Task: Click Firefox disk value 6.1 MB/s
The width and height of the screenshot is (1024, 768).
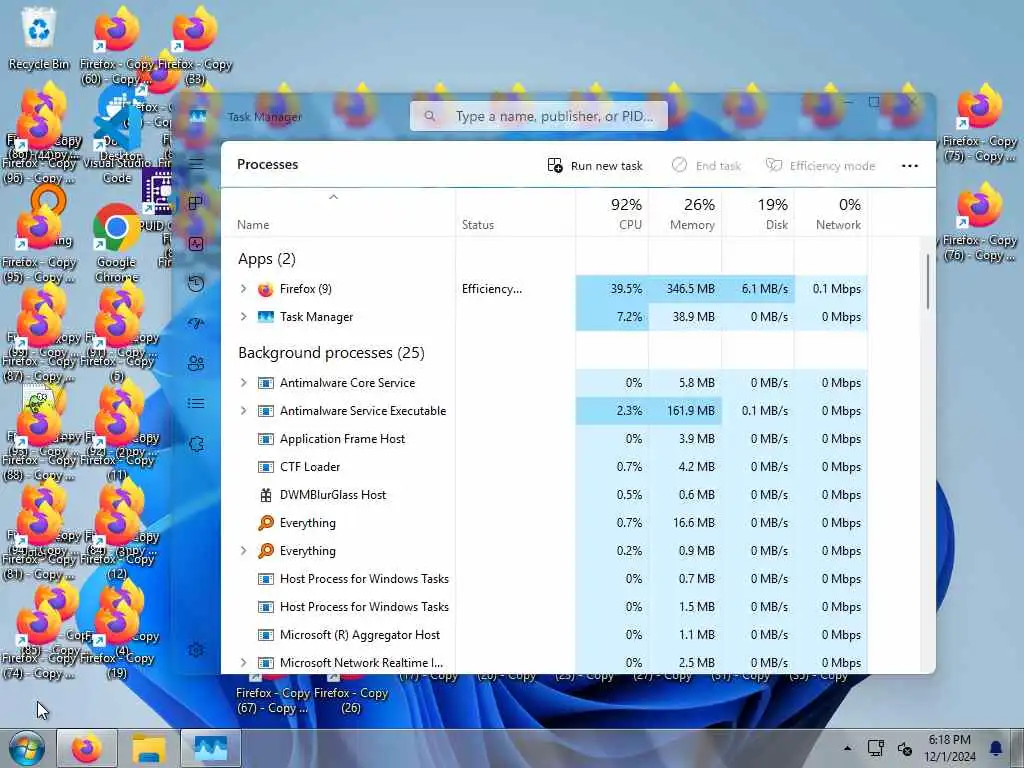Action: (x=765, y=289)
